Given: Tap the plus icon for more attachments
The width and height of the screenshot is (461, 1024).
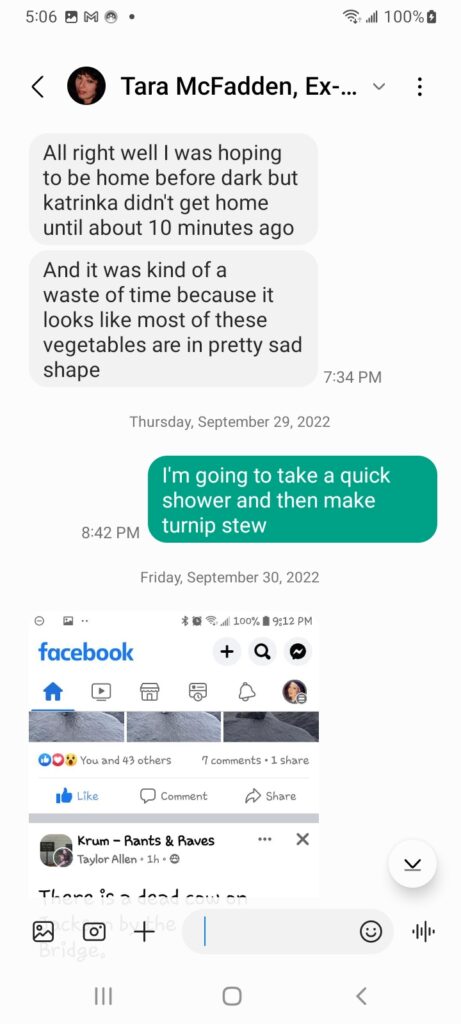Looking at the screenshot, I should pos(144,931).
